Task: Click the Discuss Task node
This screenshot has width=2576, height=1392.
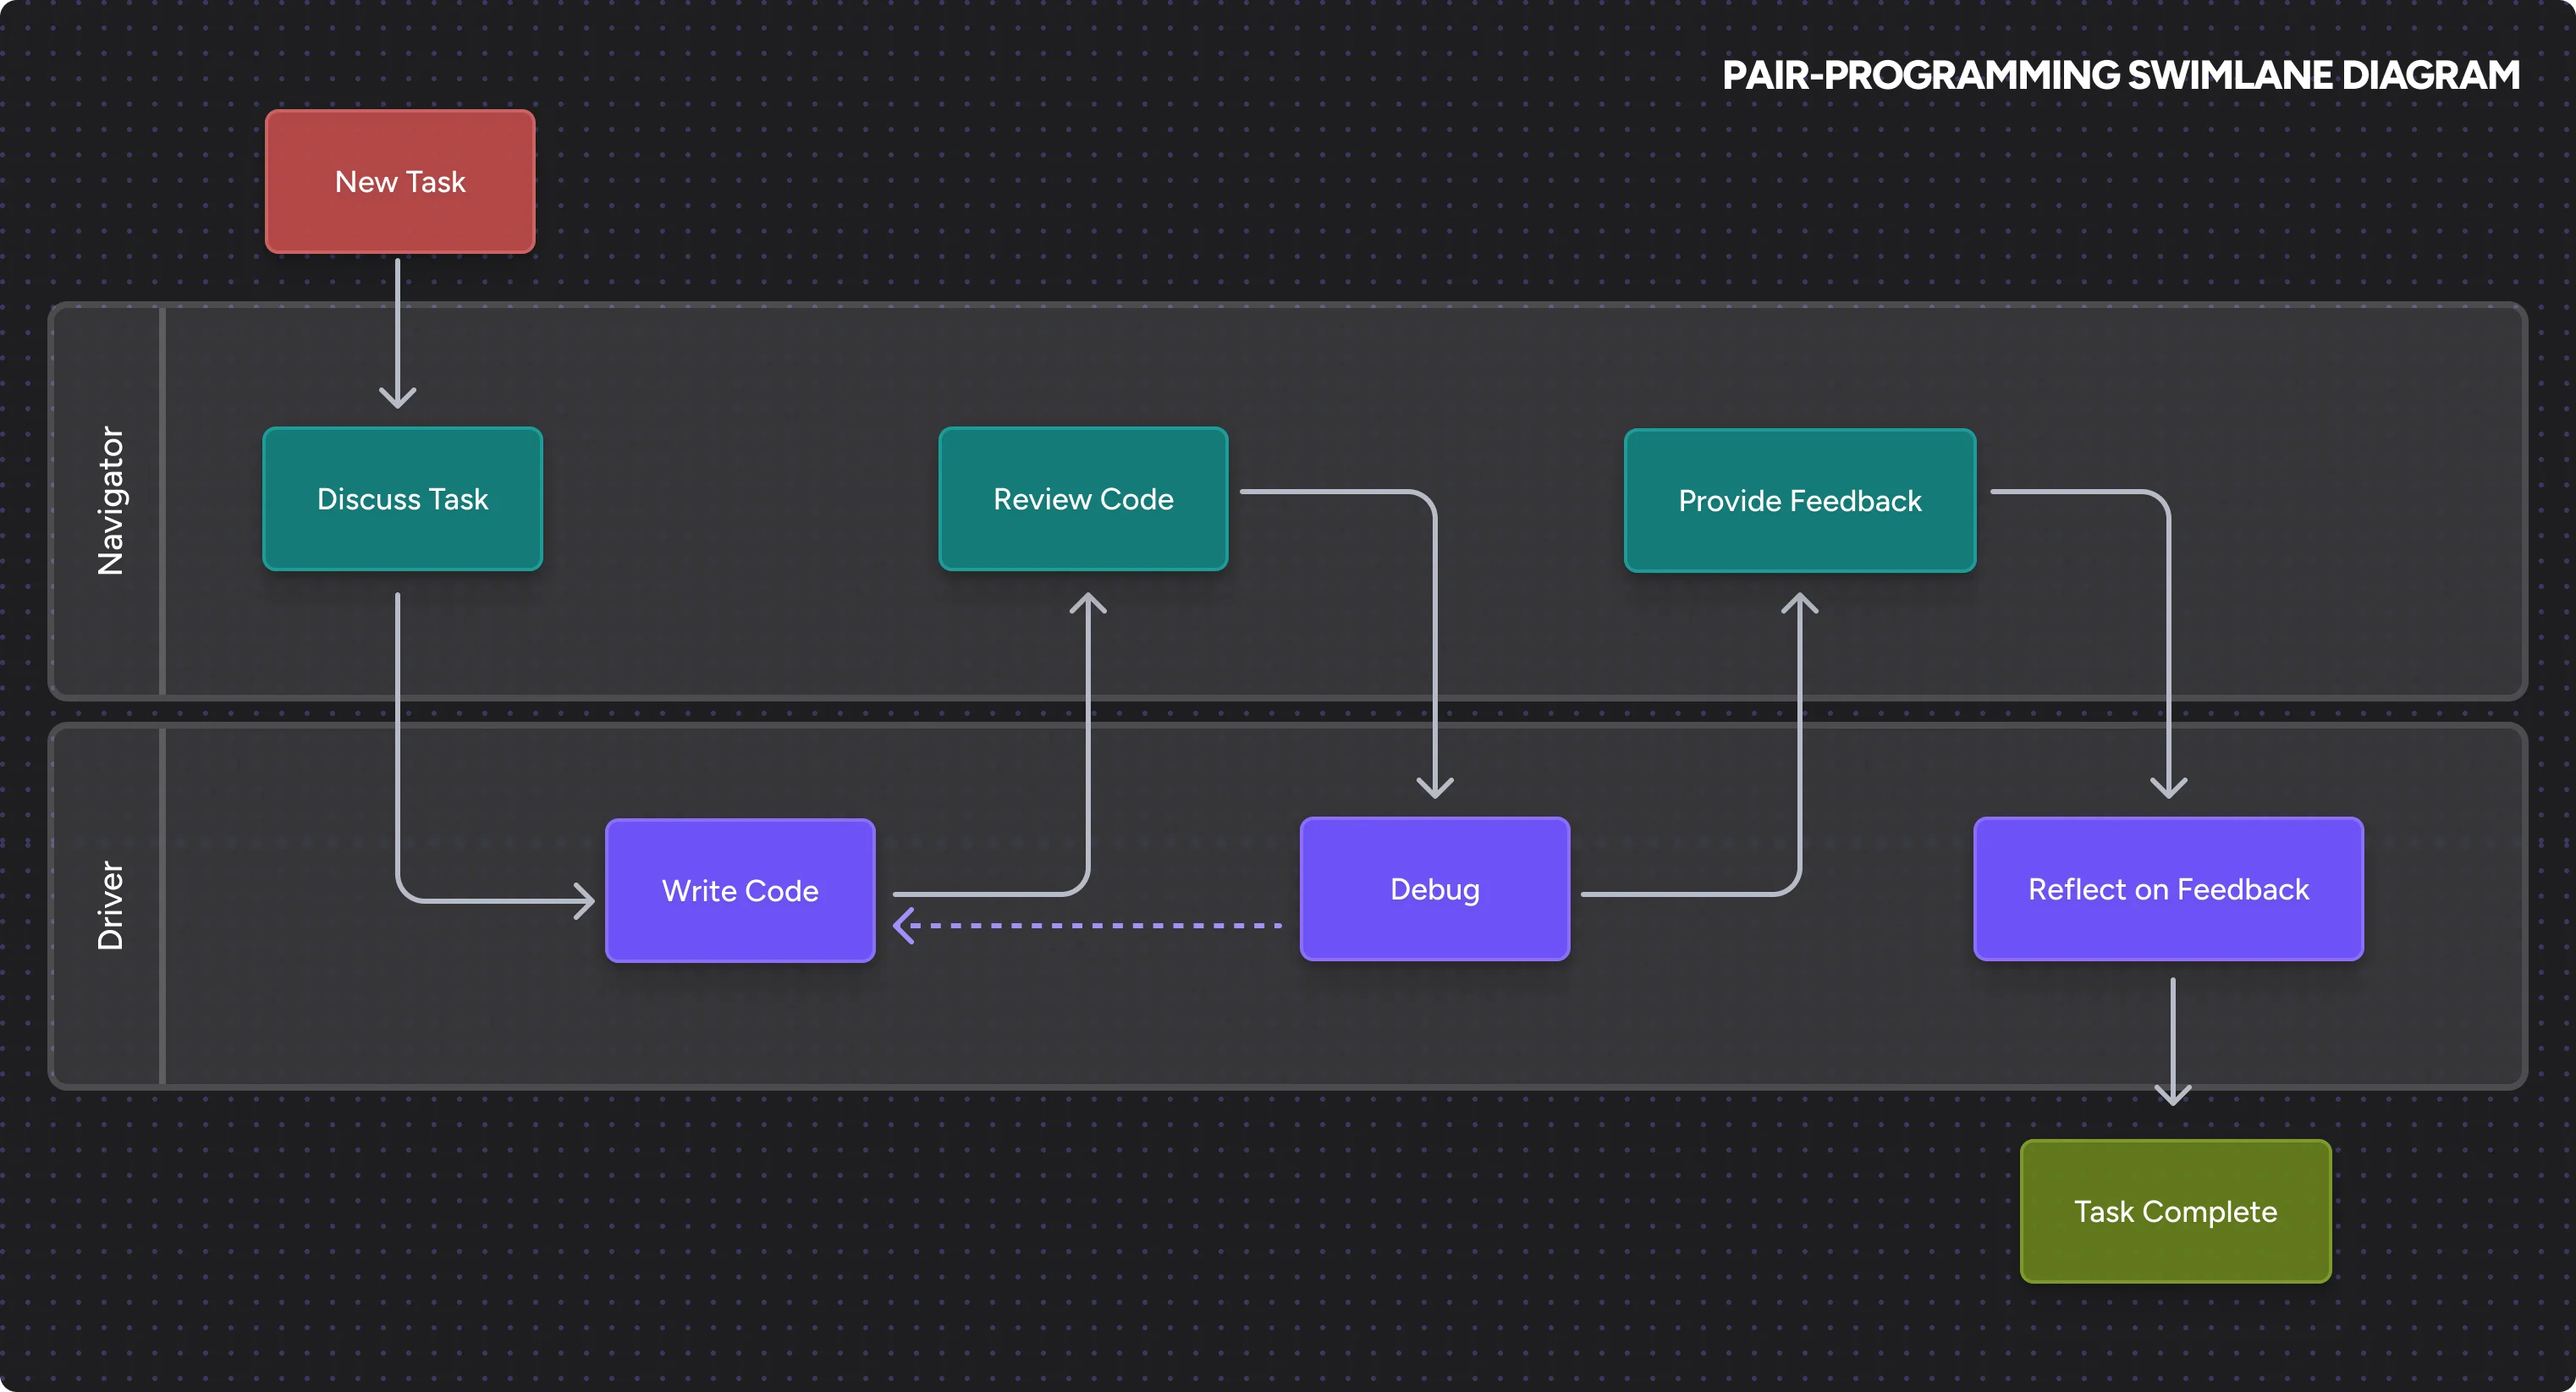Action: (402, 499)
